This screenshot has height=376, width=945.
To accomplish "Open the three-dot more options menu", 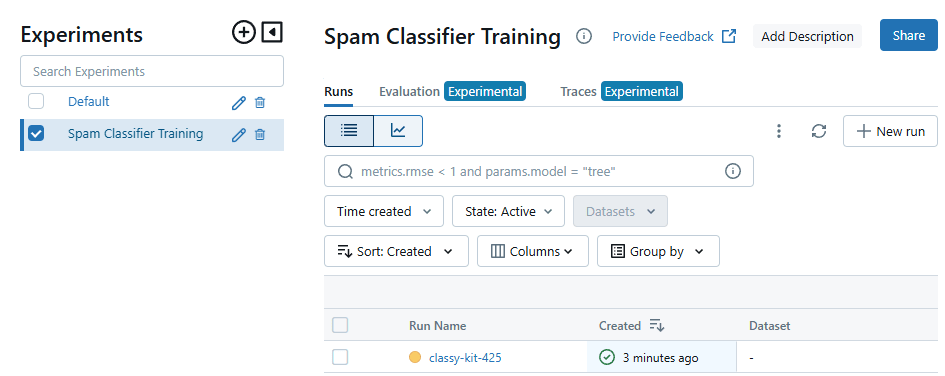I will tap(779, 131).
